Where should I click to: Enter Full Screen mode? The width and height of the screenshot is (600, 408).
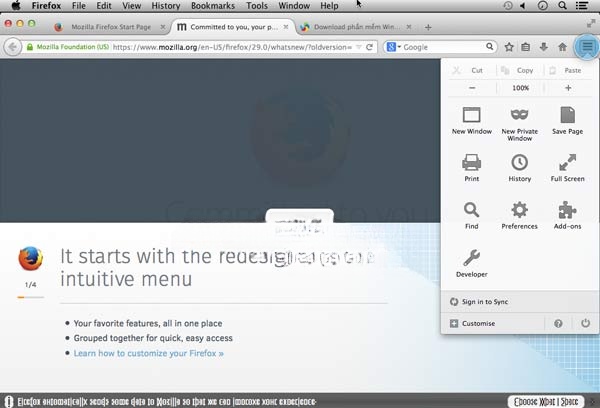click(x=567, y=168)
